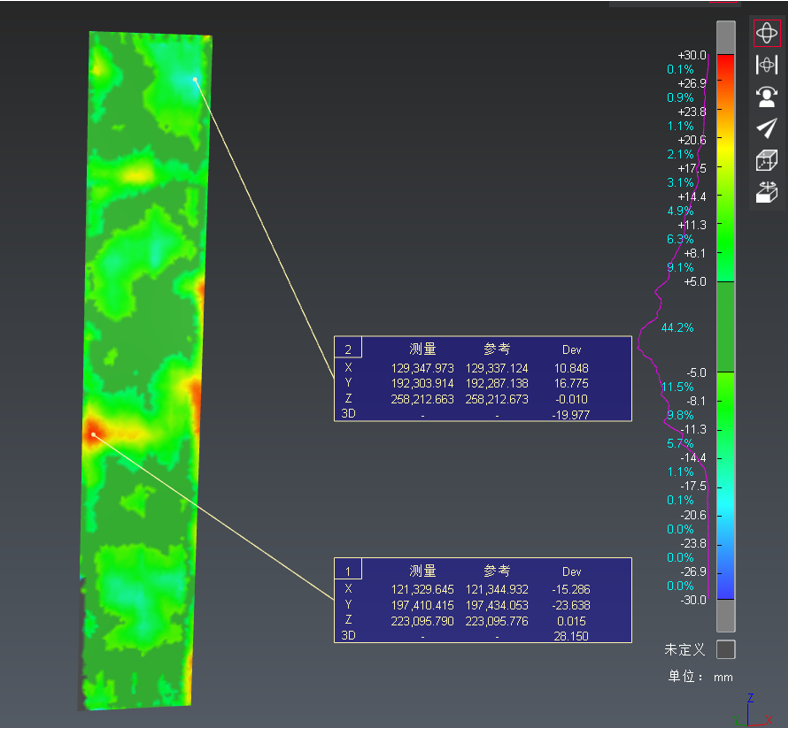Click Z deviation -0.010 in label 2
The height and width of the screenshot is (729, 788).
pos(571,399)
